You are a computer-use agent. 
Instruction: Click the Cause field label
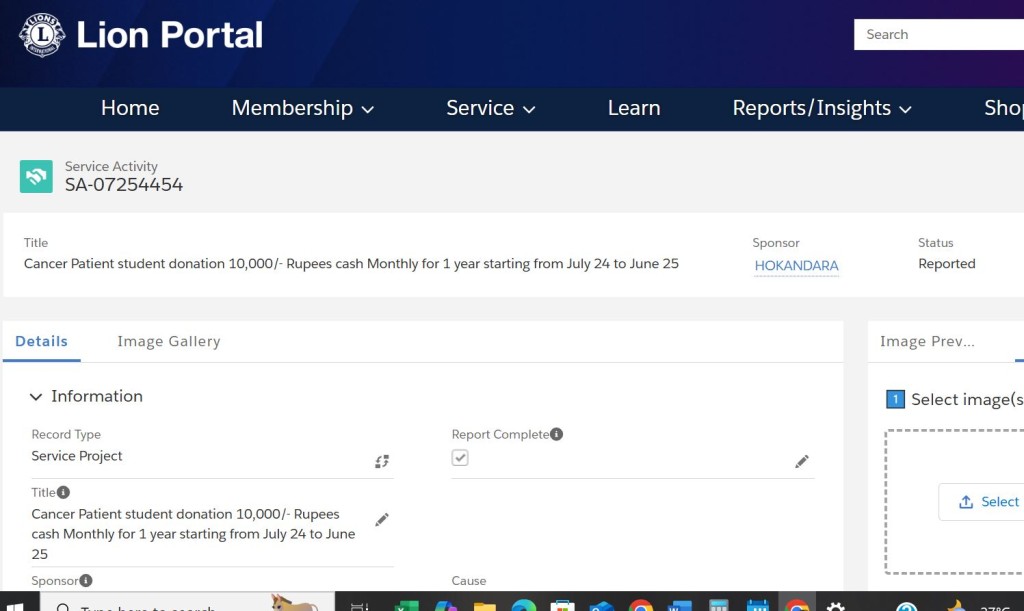[469, 580]
